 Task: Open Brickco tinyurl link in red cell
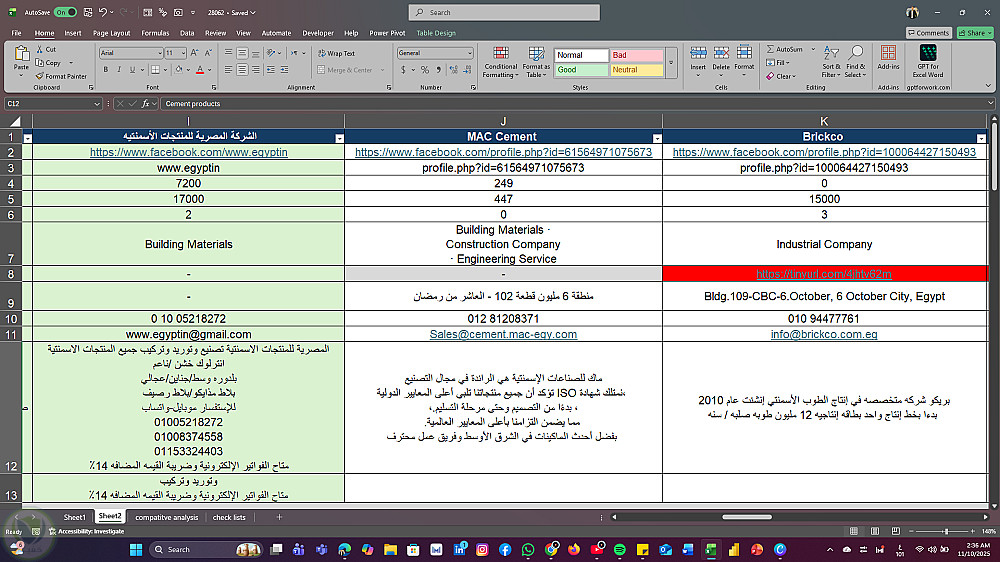tap(823, 274)
